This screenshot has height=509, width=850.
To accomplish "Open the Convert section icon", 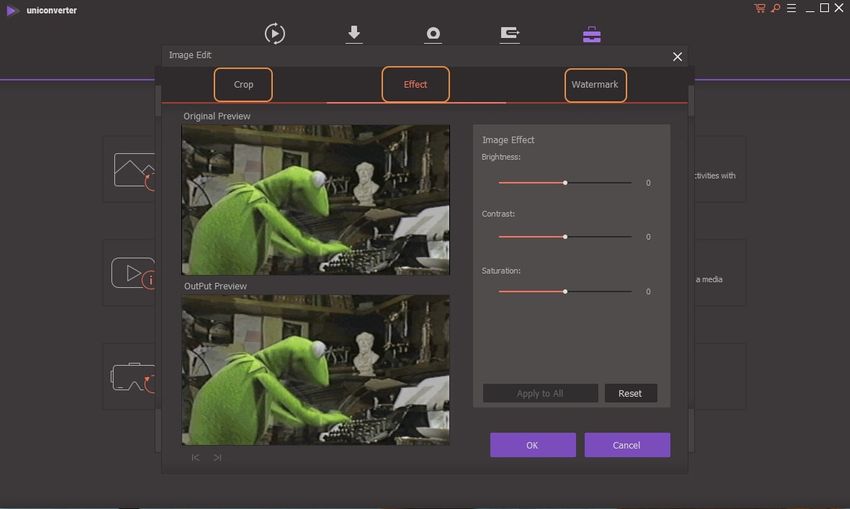I will tap(275, 33).
